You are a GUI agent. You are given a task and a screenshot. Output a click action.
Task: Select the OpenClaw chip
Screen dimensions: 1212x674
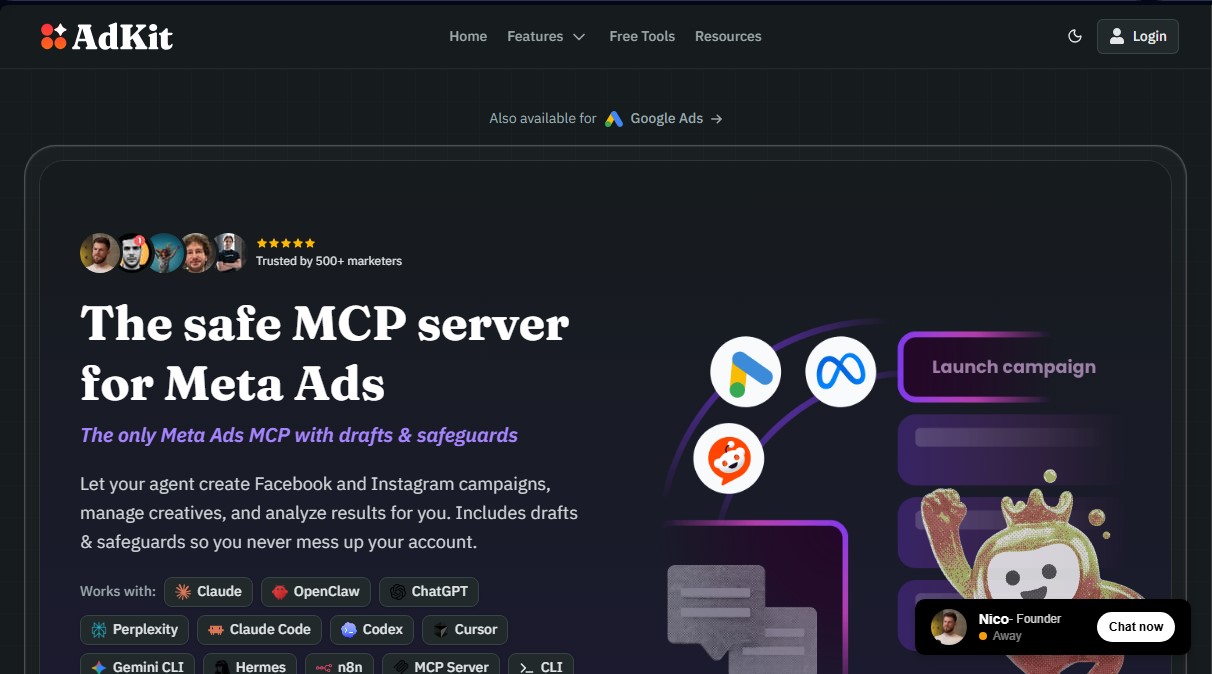click(316, 591)
